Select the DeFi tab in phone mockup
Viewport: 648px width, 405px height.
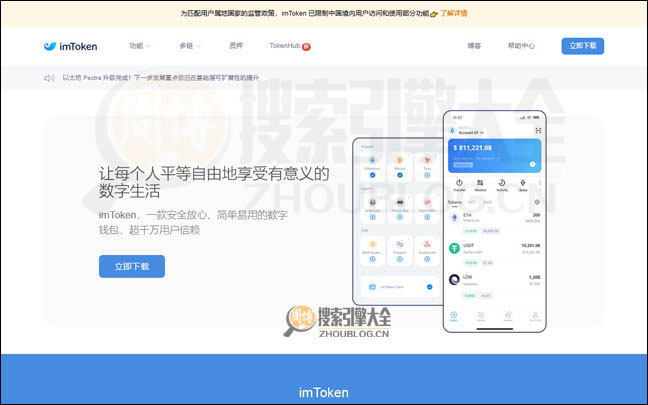click(488, 202)
